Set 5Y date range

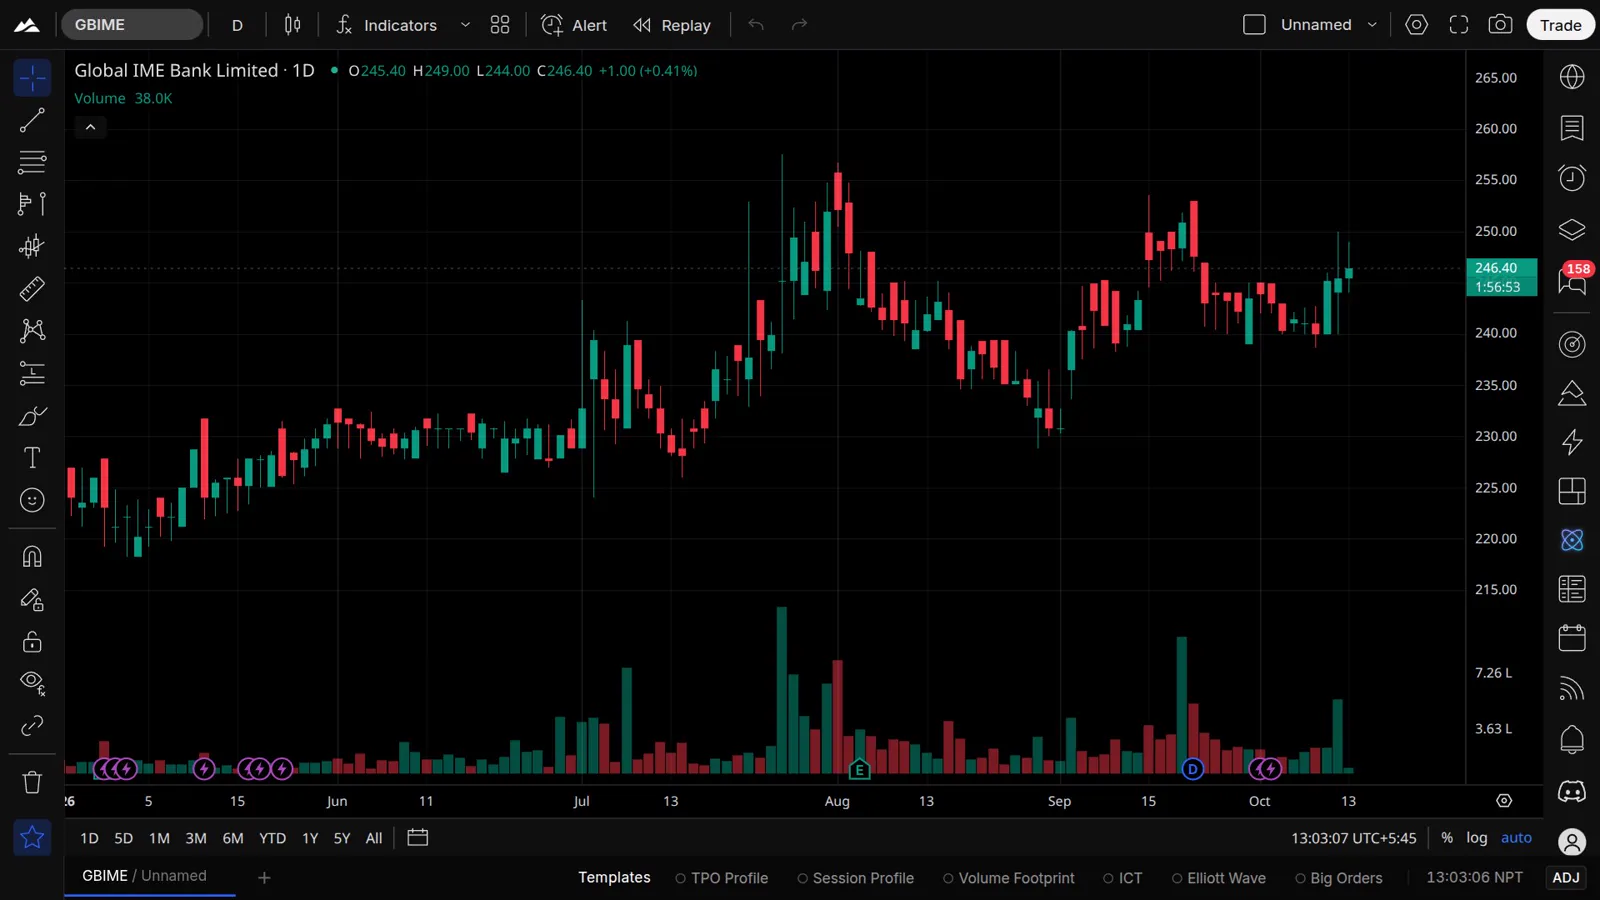(x=342, y=838)
